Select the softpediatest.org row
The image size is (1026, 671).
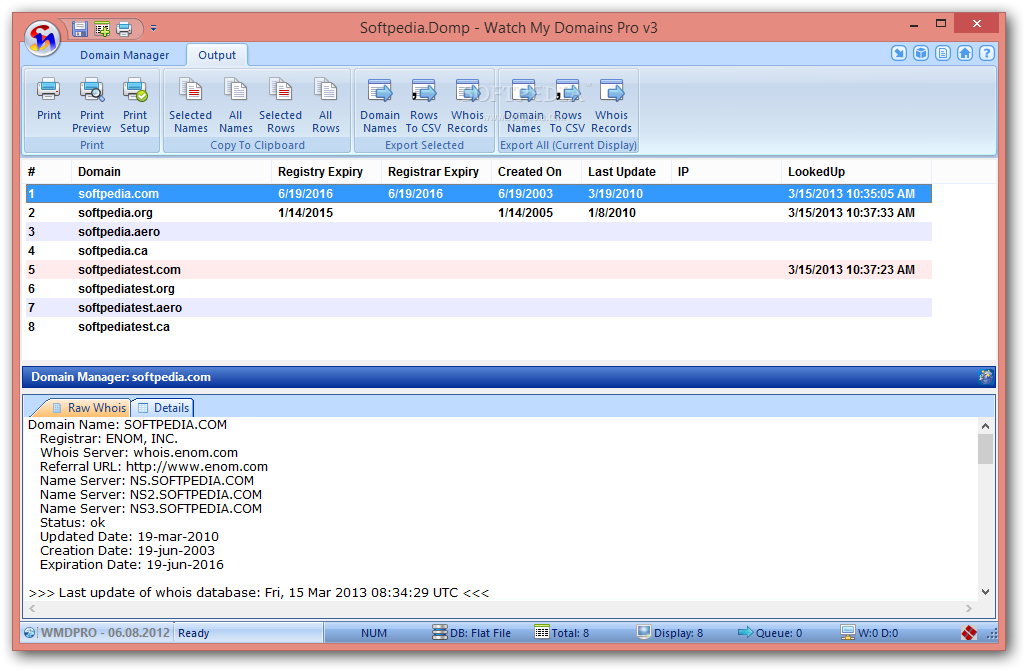point(479,289)
